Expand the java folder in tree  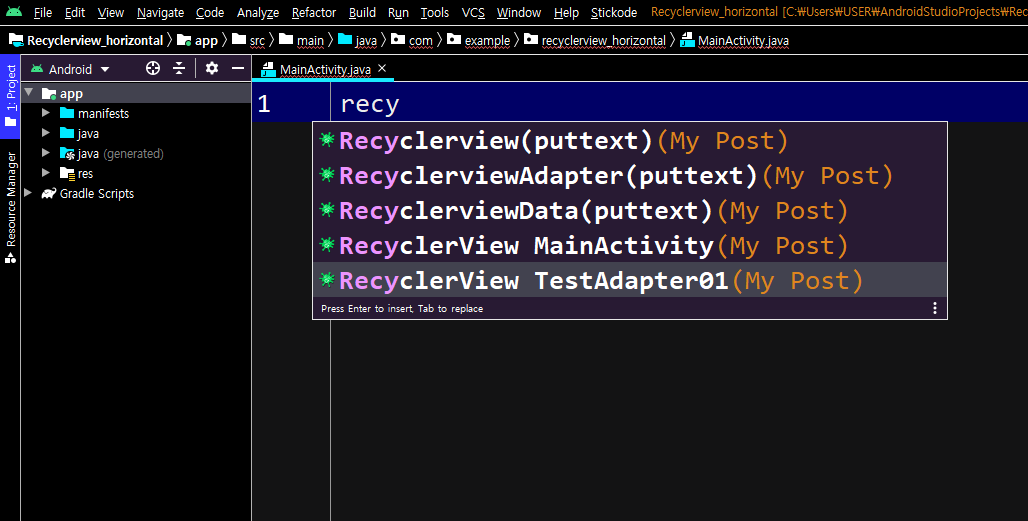click(x=45, y=133)
